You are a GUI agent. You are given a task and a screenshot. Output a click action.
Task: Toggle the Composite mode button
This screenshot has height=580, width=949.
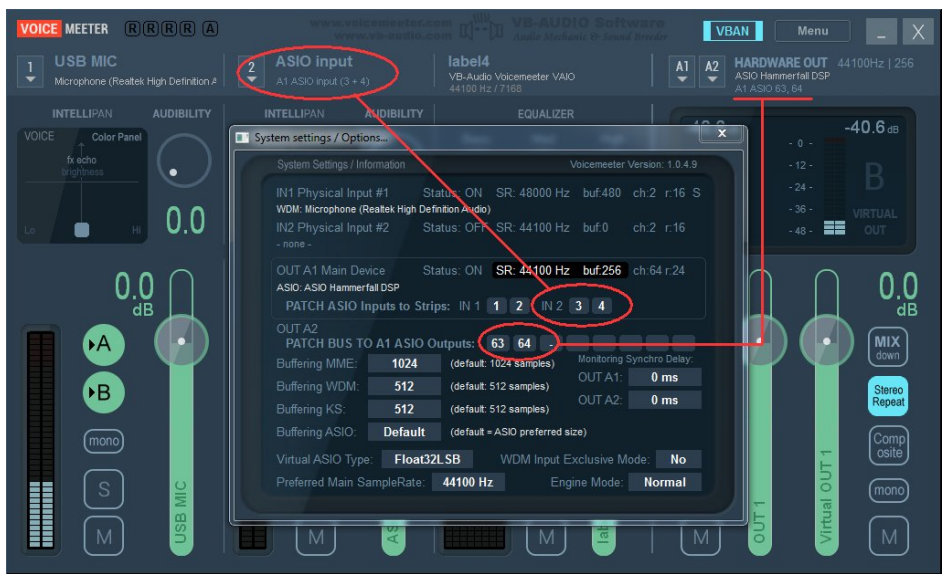click(x=888, y=446)
